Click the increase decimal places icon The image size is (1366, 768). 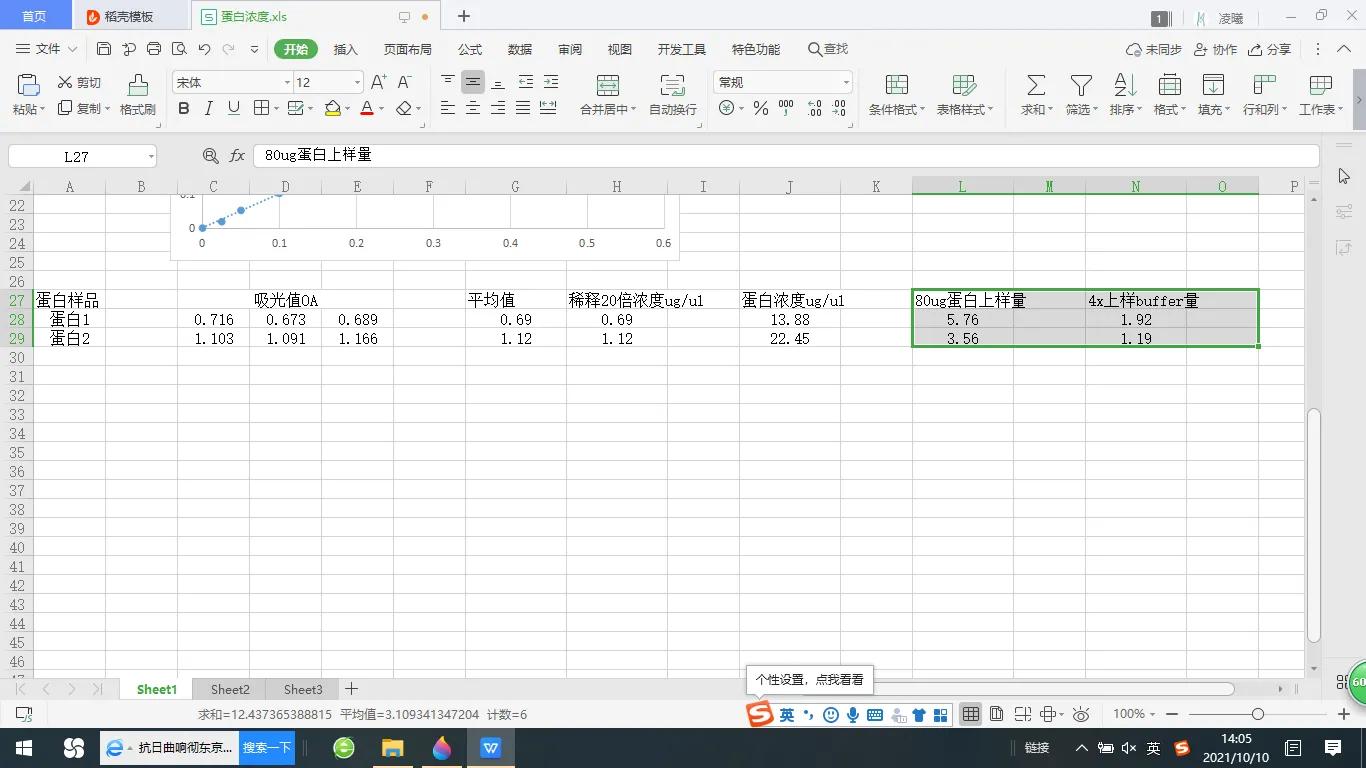[x=814, y=108]
